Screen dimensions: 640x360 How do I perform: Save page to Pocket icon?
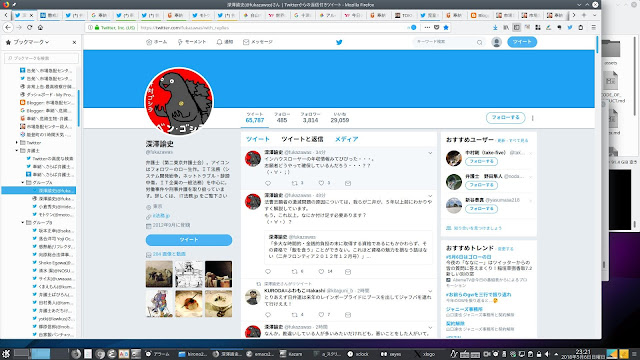pos(436,27)
